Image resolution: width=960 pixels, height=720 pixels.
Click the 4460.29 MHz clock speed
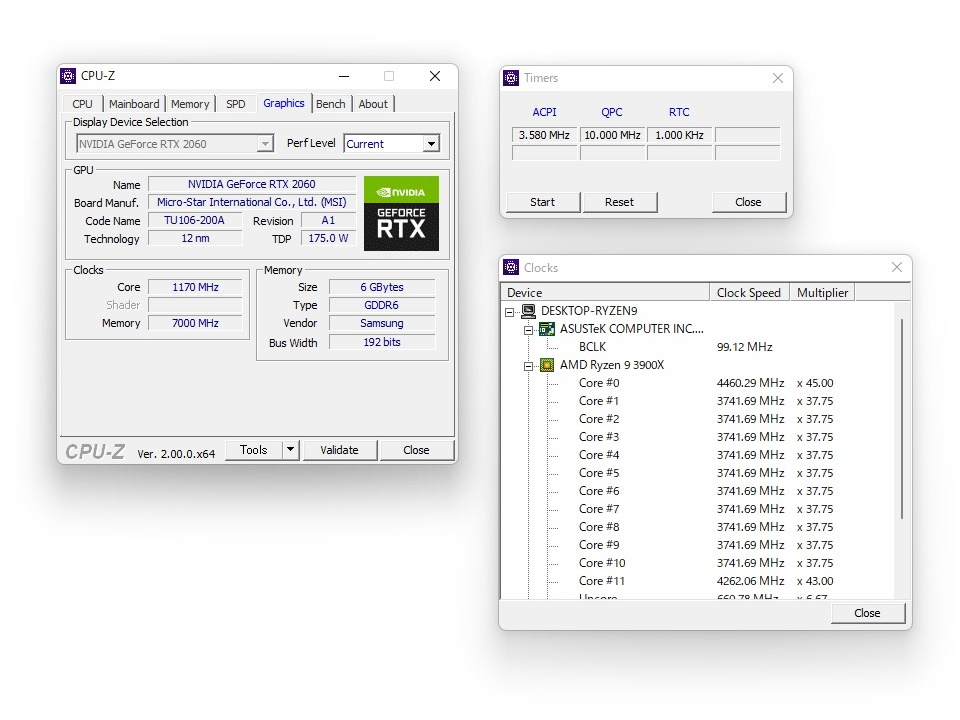(750, 383)
